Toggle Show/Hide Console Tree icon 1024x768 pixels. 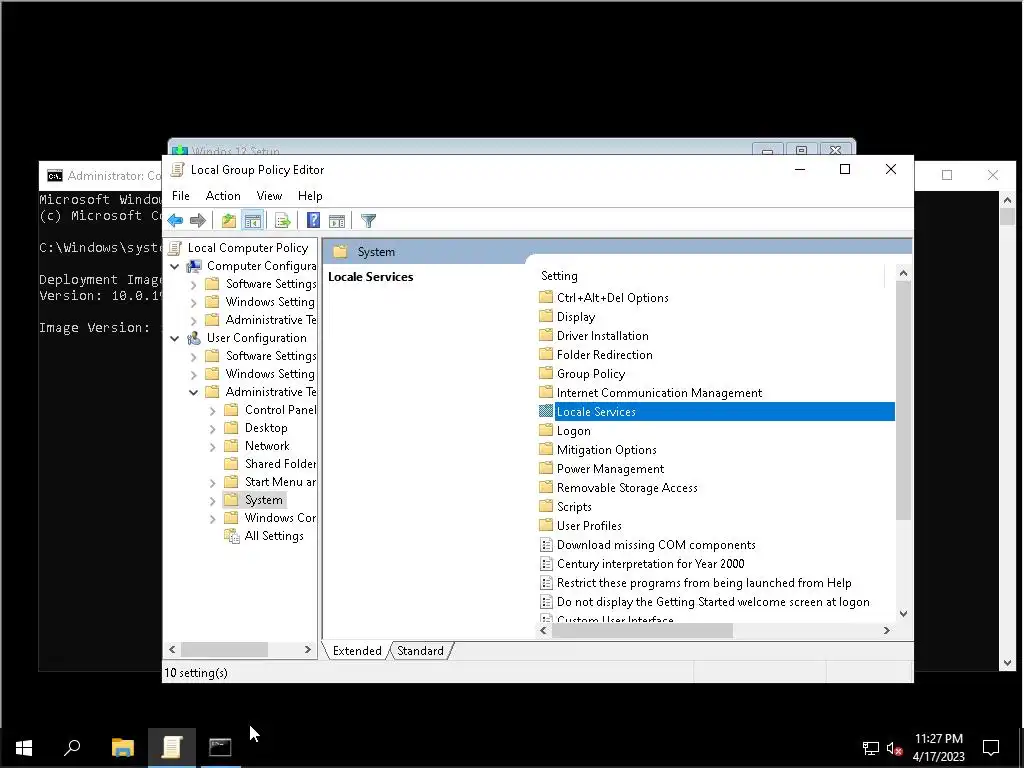coord(253,221)
